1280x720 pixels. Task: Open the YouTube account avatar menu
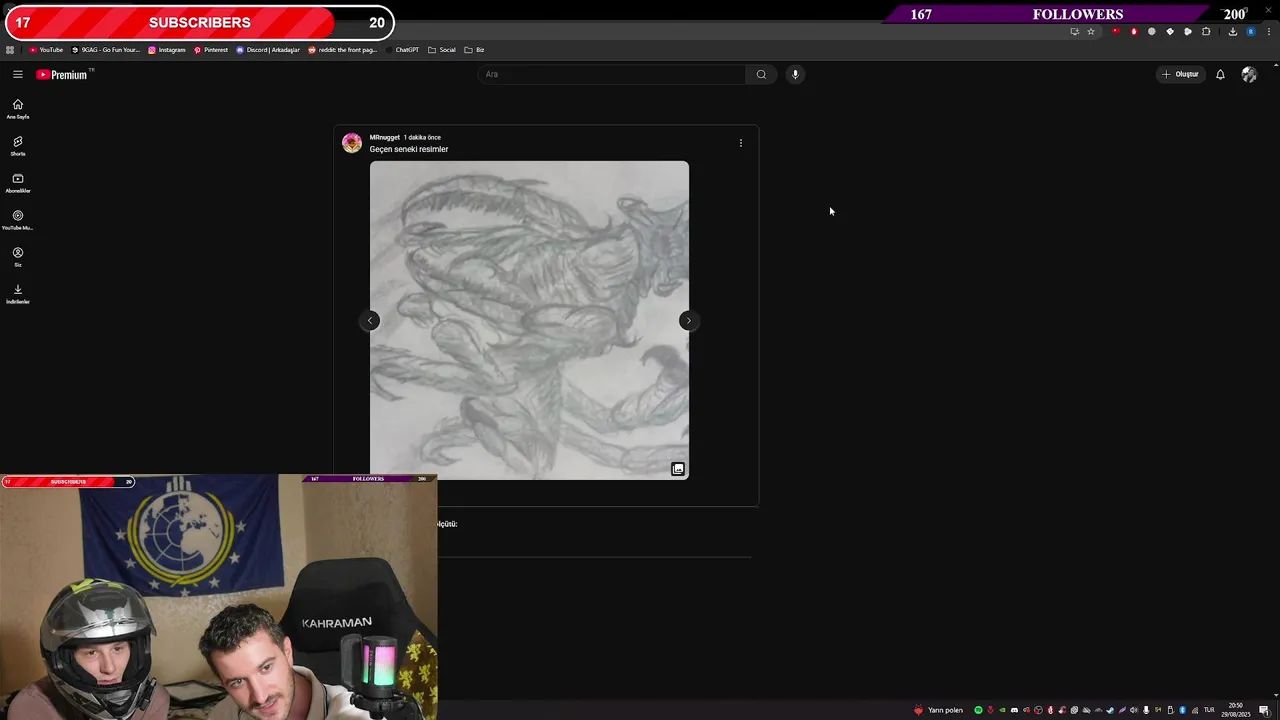coord(1249,74)
